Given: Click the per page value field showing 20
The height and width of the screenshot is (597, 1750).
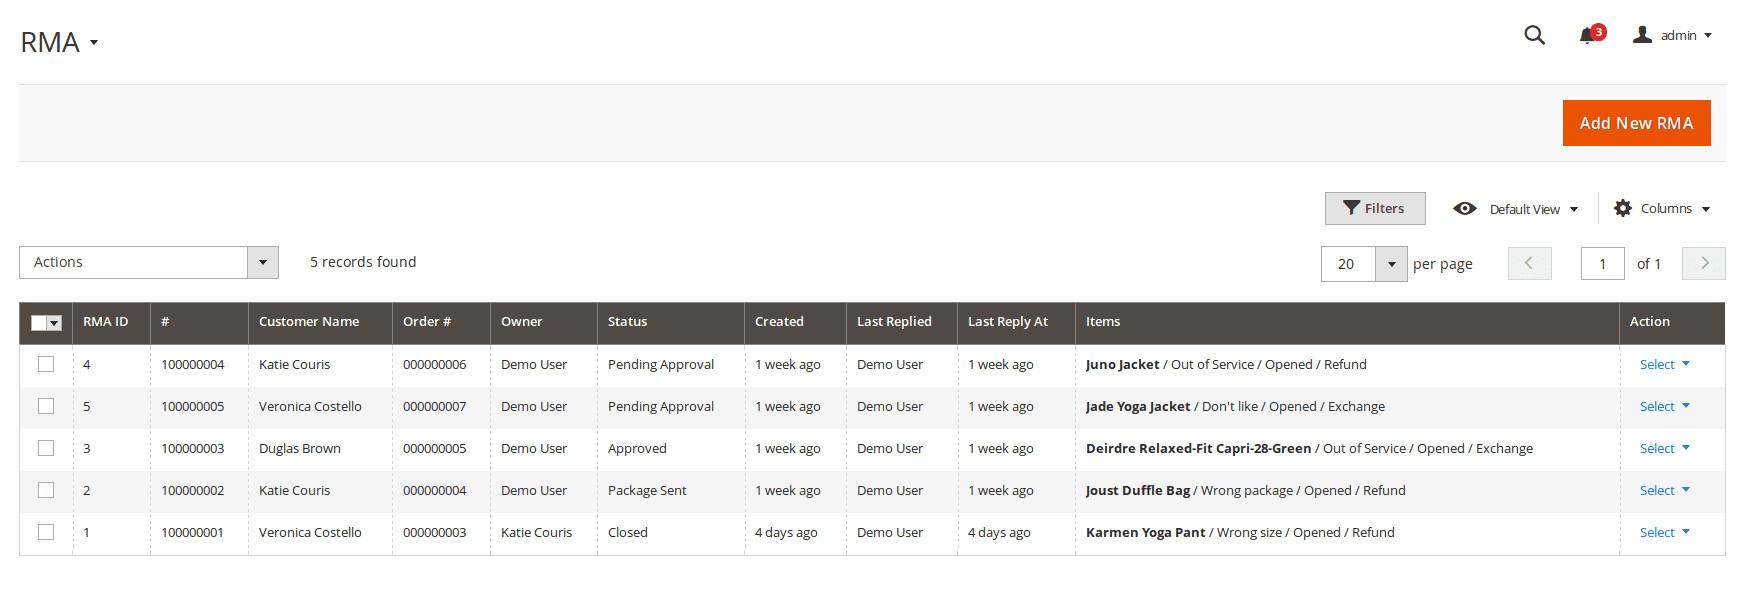Looking at the screenshot, I should 1348,264.
